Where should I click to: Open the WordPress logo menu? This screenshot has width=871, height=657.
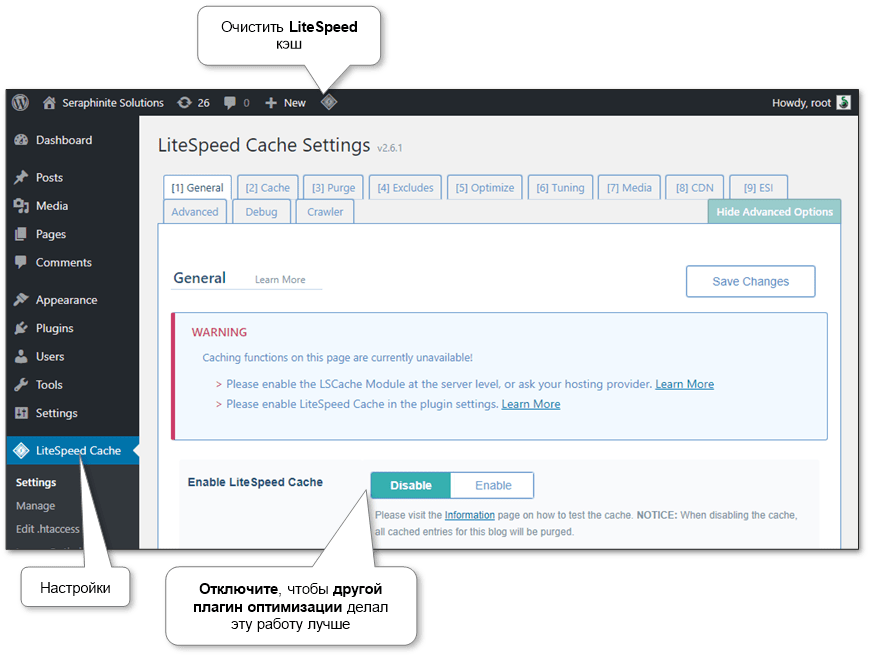[21, 102]
